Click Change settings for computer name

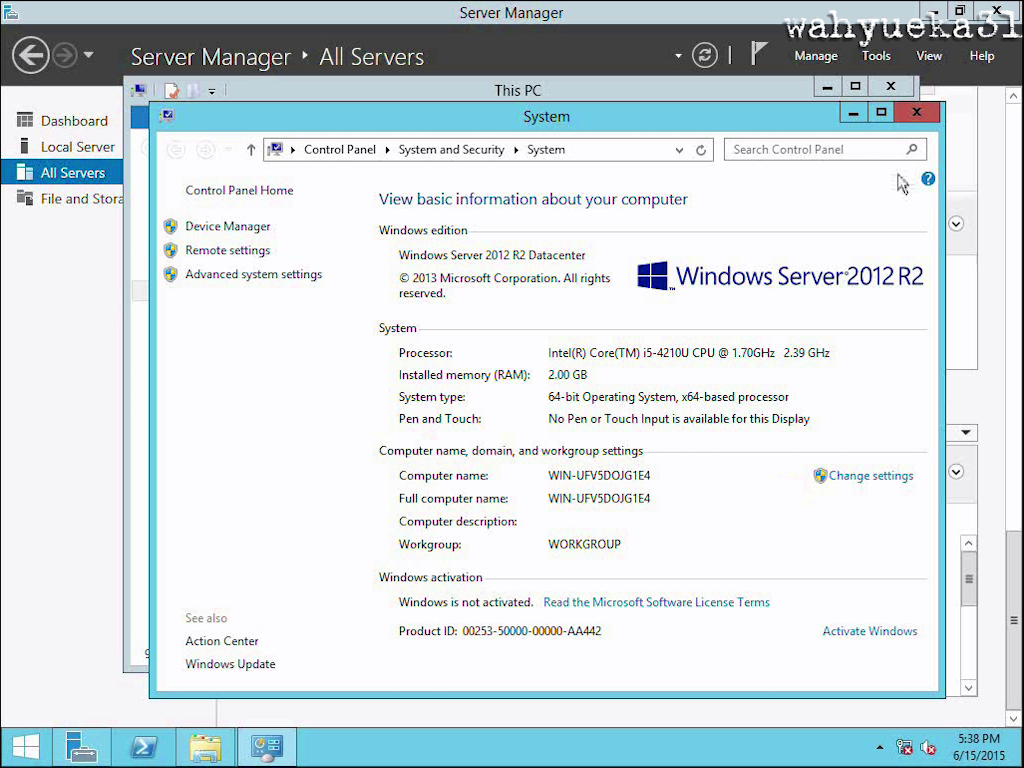click(871, 475)
